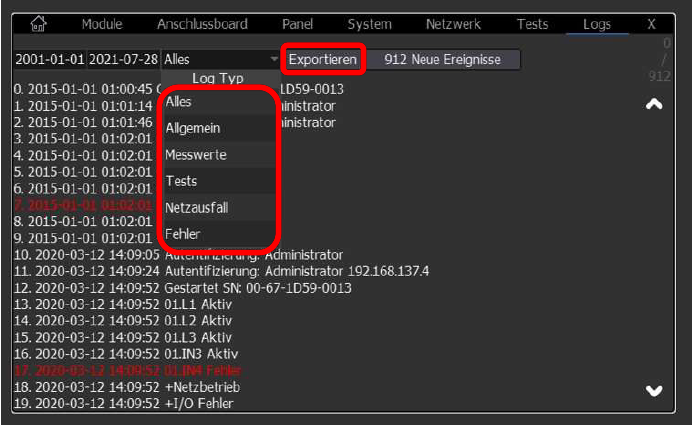Open the Netzwerk tab
Image resolution: width=692 pixels, height=425 pixels.
coord(453,23)
